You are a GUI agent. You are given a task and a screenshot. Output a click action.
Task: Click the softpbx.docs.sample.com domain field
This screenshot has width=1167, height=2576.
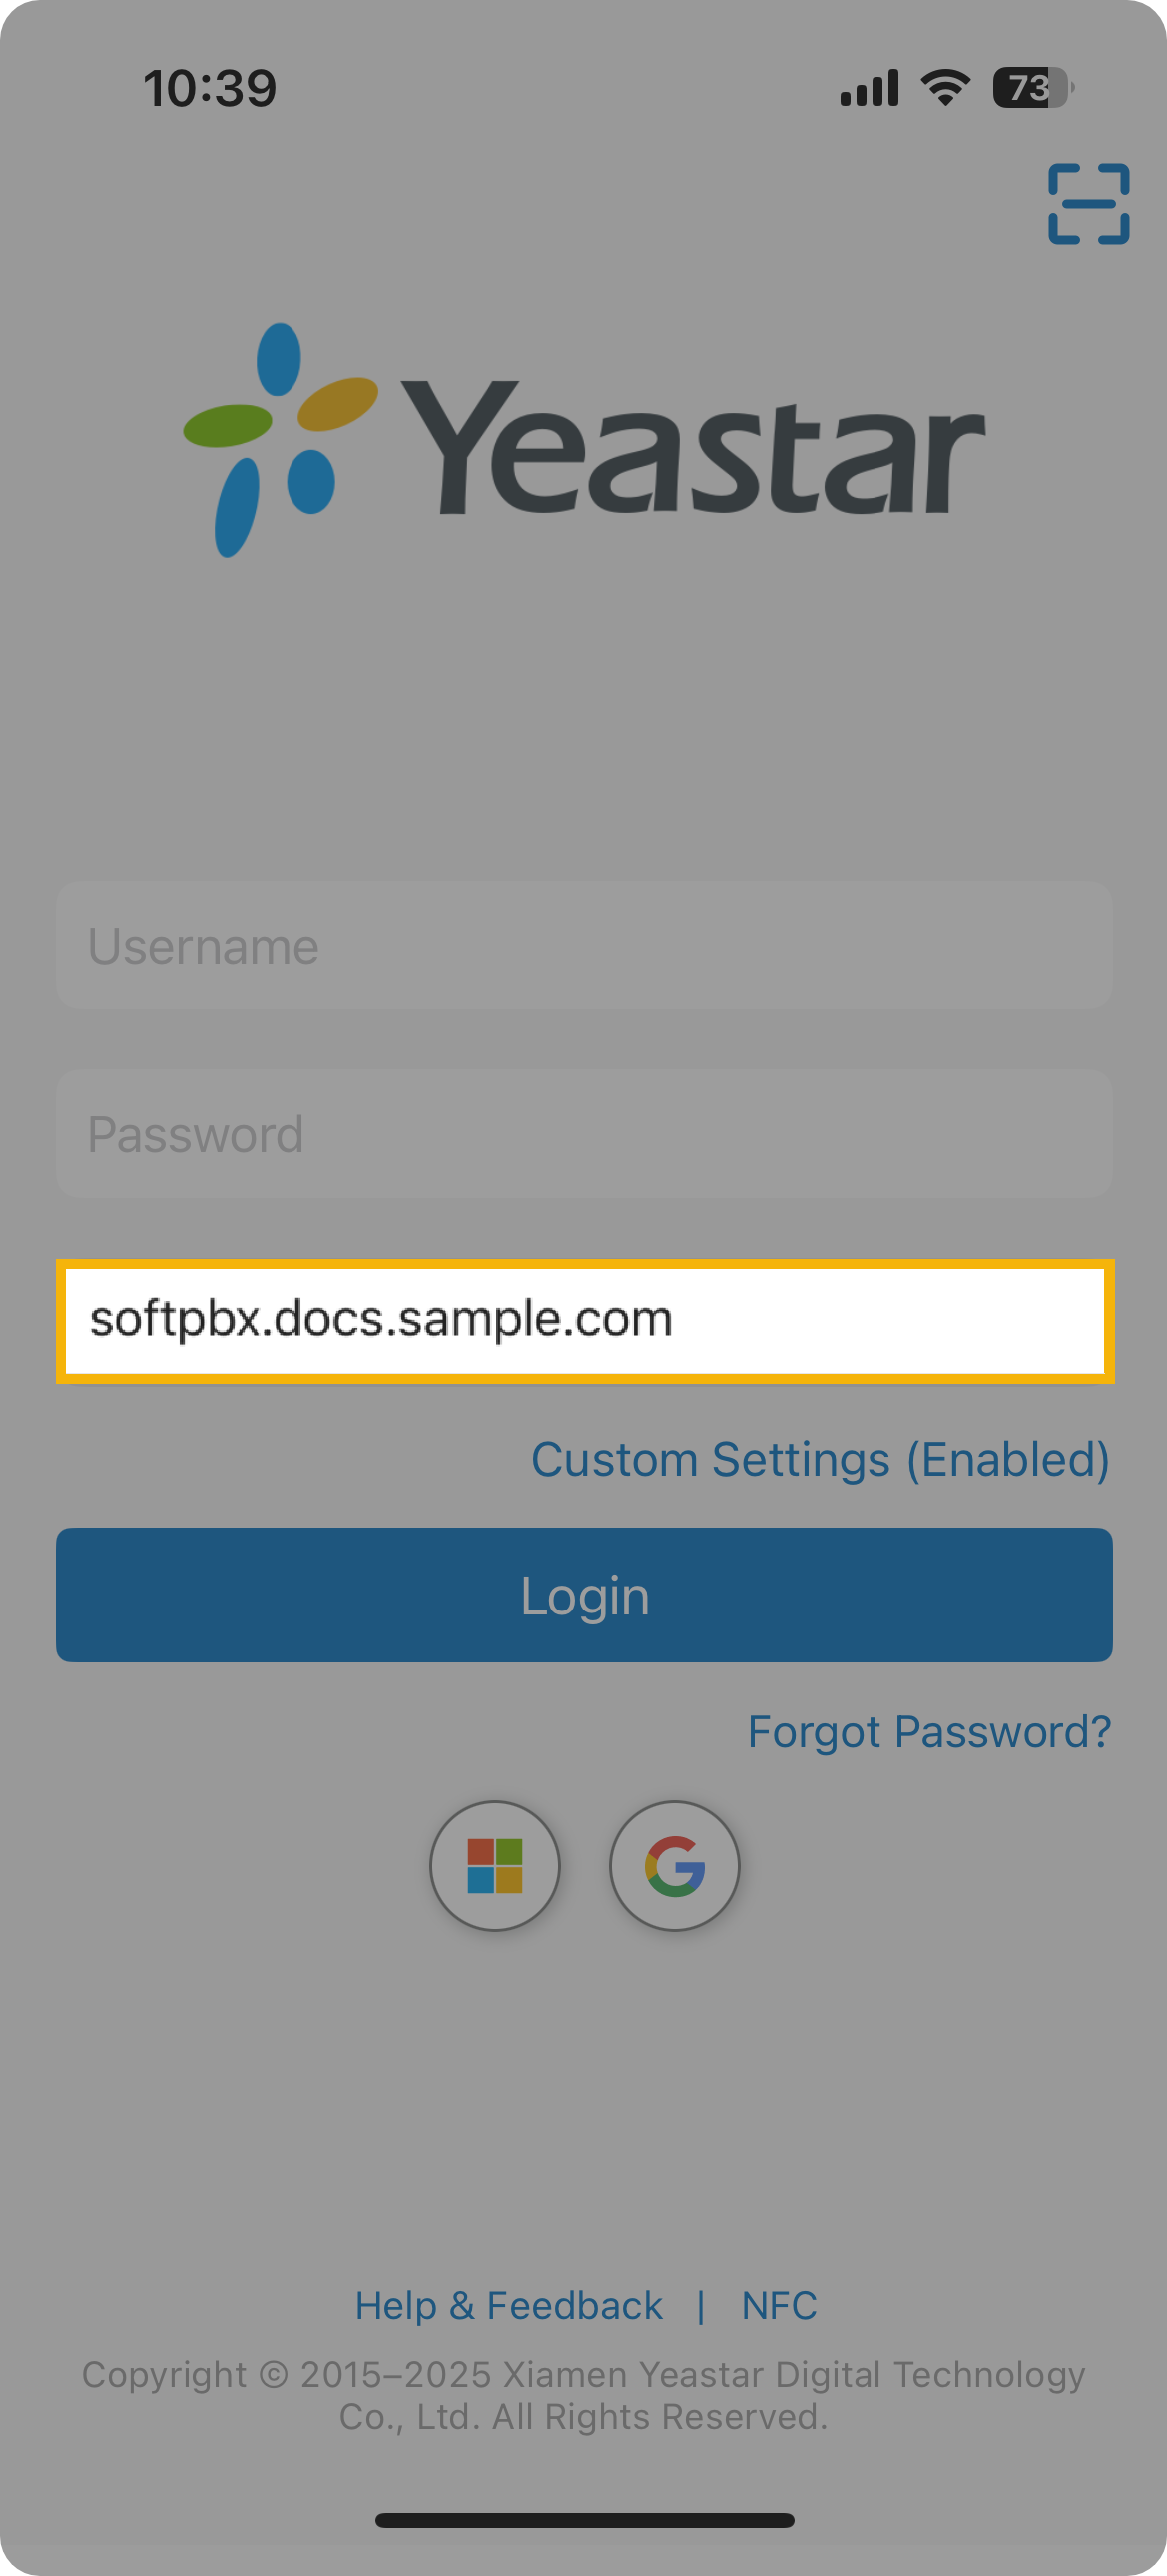click(x=584, y=1320)
